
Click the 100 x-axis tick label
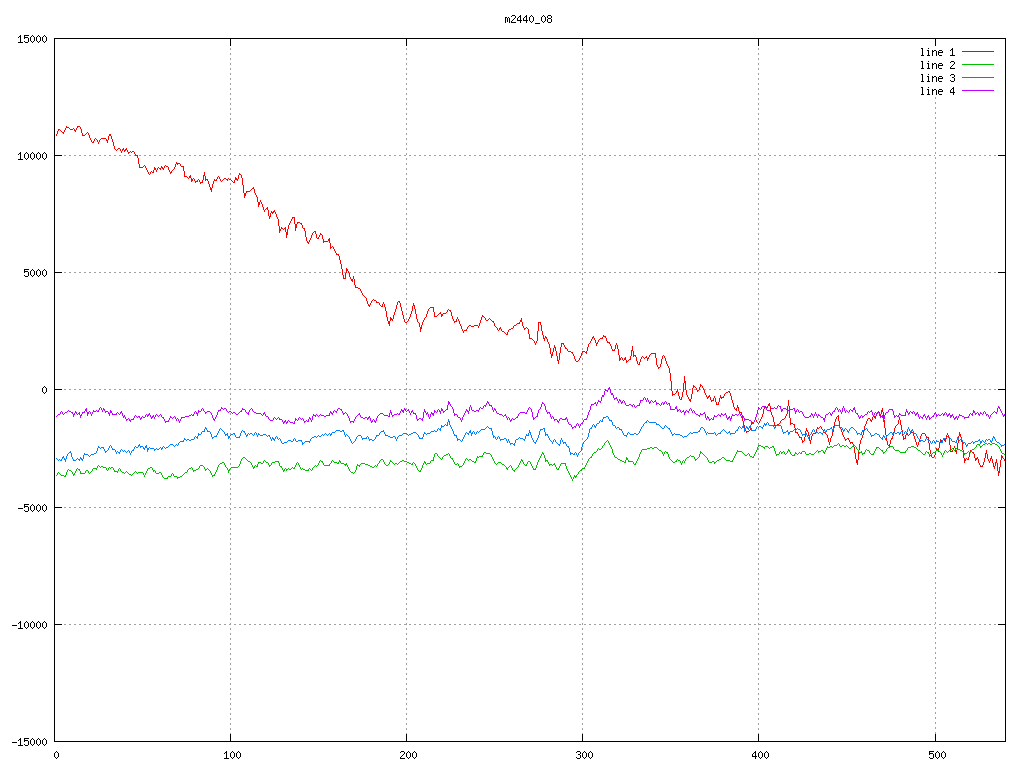pyautogui.click(x=231, y=756)
